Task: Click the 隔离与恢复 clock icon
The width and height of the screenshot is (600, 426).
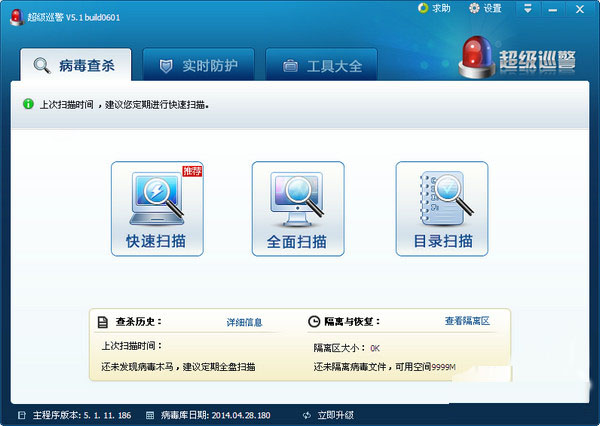Action: (313, 323)
